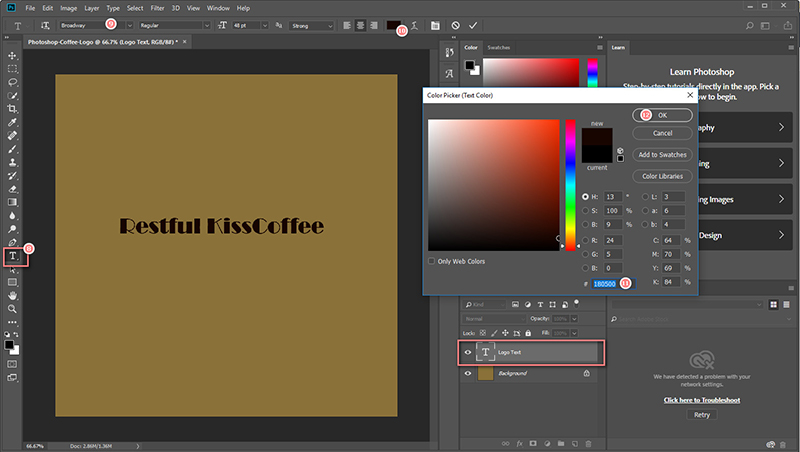This screenshot has height=452, width=800.
Task: Toggle visibility of the Background layer
Action: [468, 373]
